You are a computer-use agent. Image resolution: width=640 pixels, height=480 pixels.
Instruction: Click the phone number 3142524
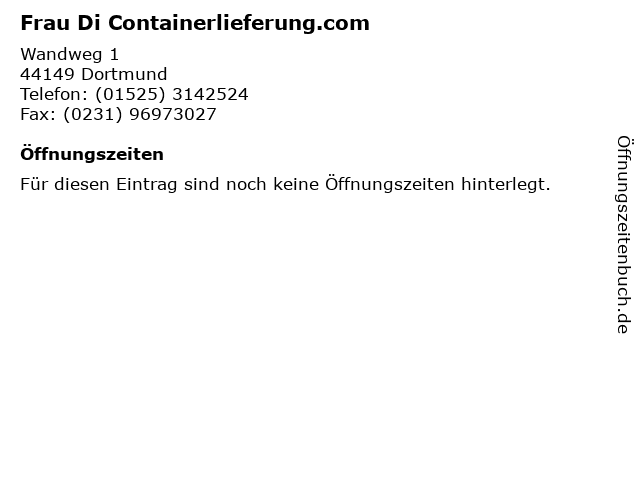pos(210,94)
